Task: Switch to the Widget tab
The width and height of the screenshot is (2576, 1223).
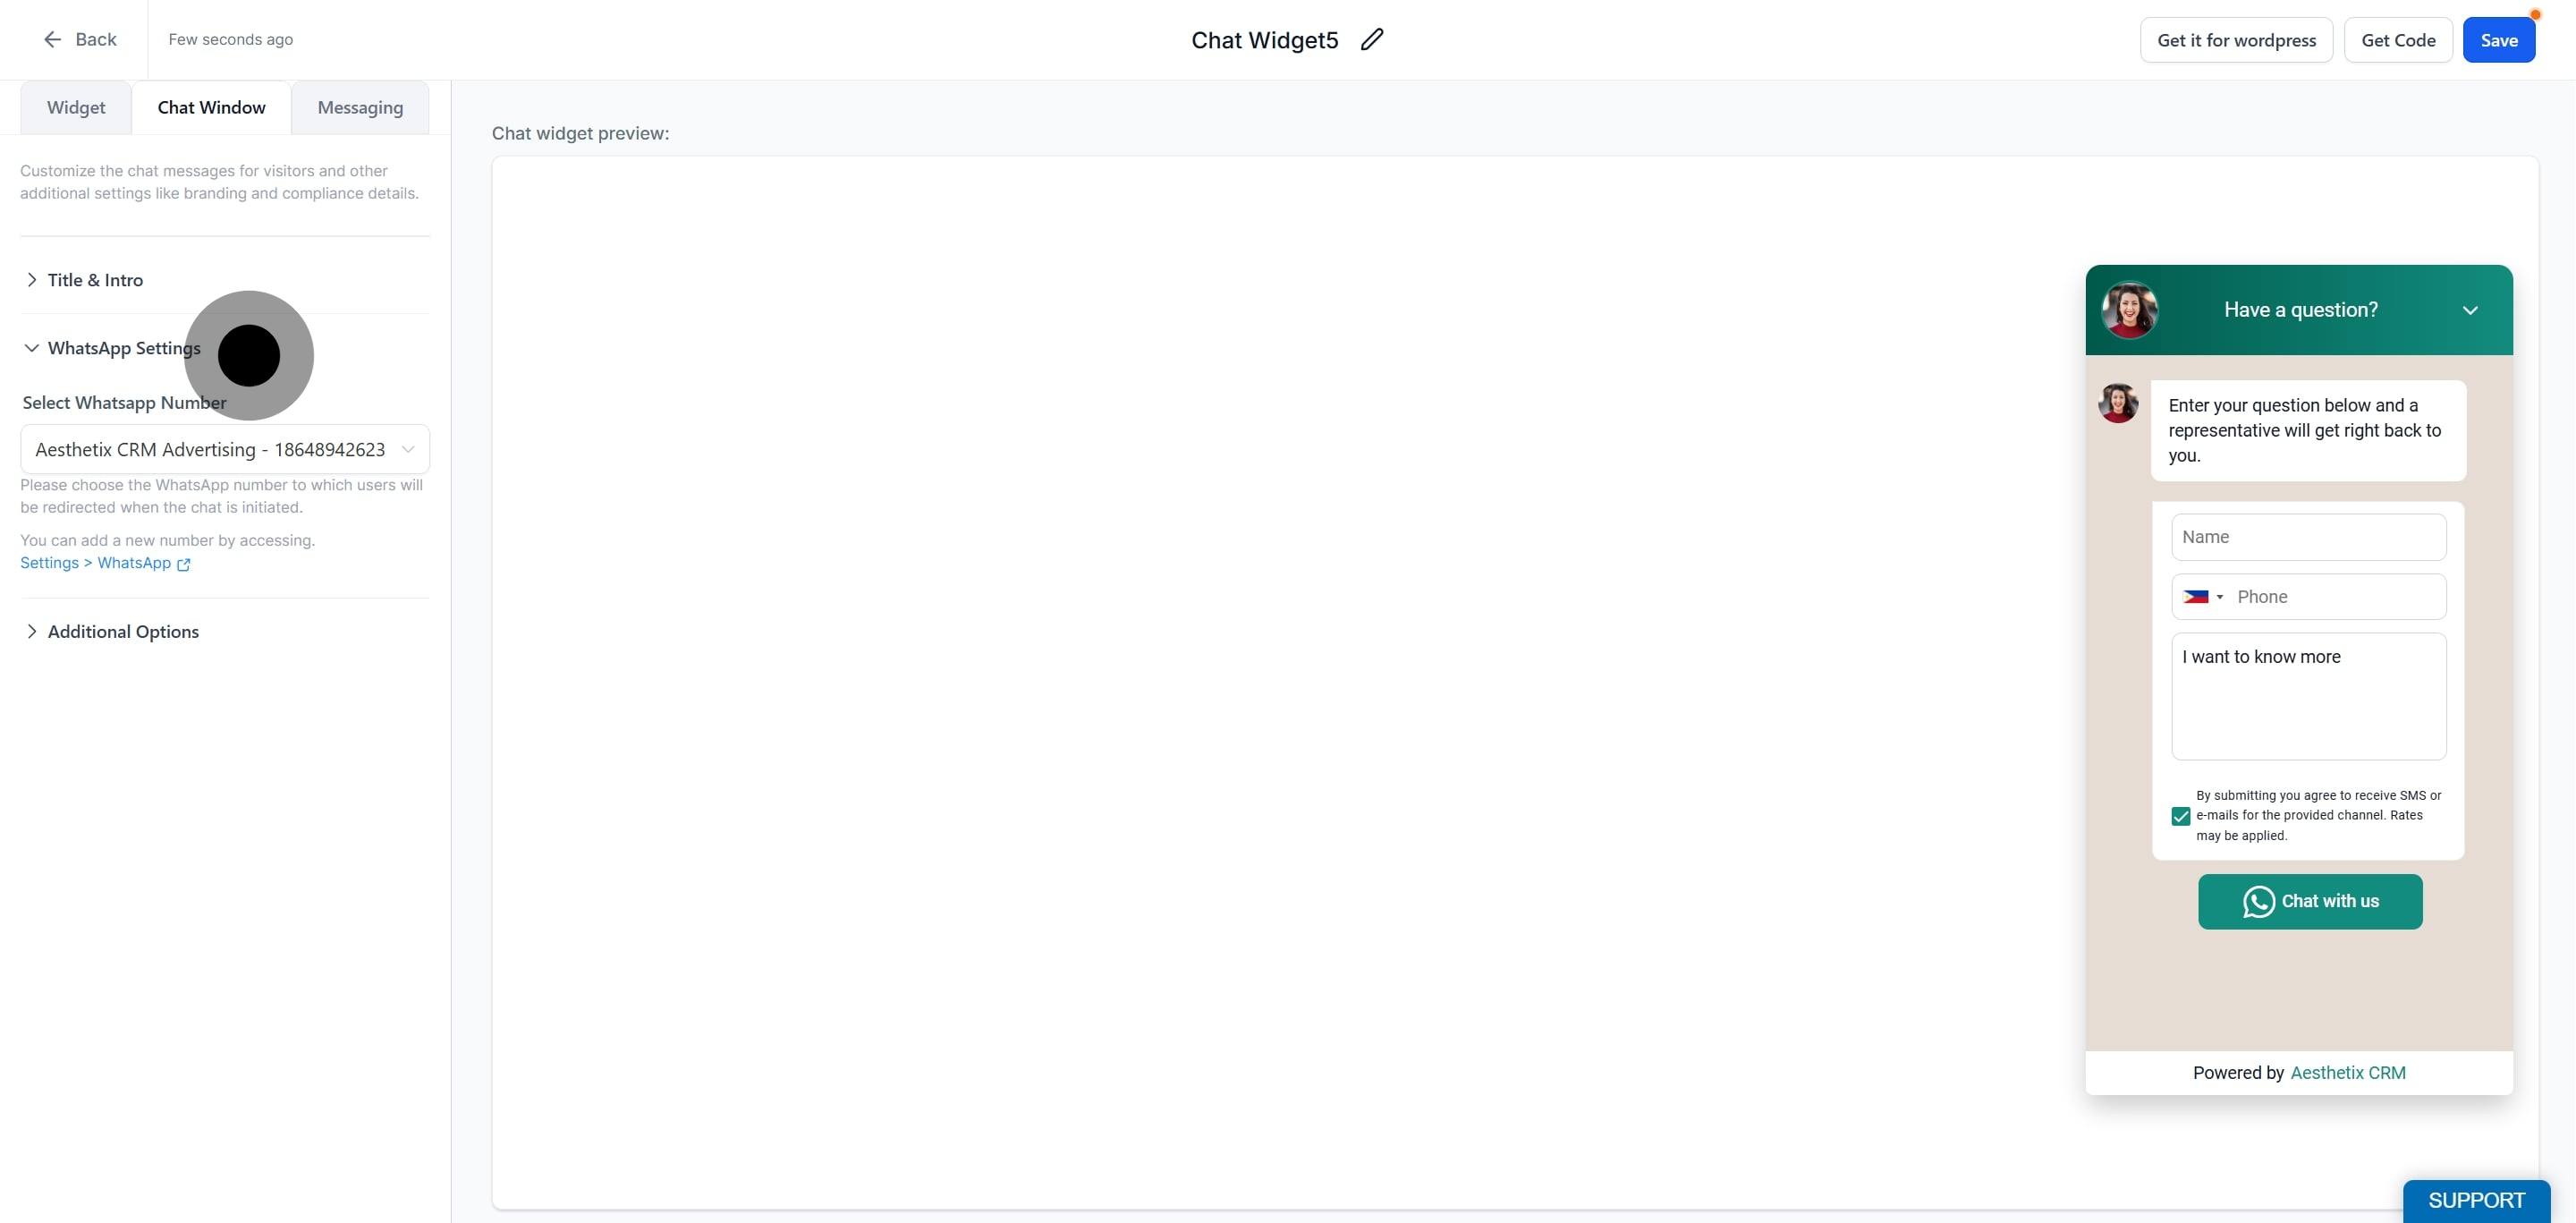Action: (76, 107)
